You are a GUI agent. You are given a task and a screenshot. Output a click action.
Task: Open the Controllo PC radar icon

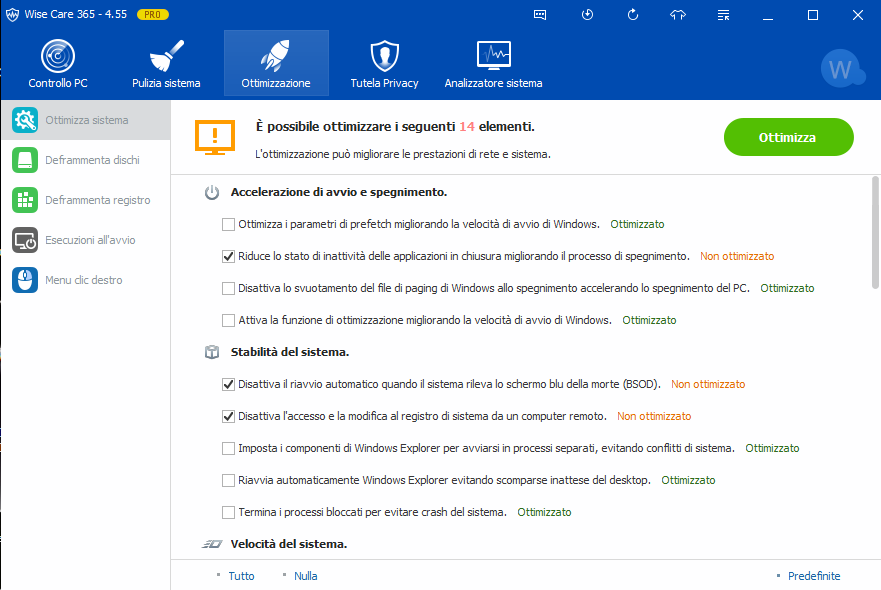(58, 56)
